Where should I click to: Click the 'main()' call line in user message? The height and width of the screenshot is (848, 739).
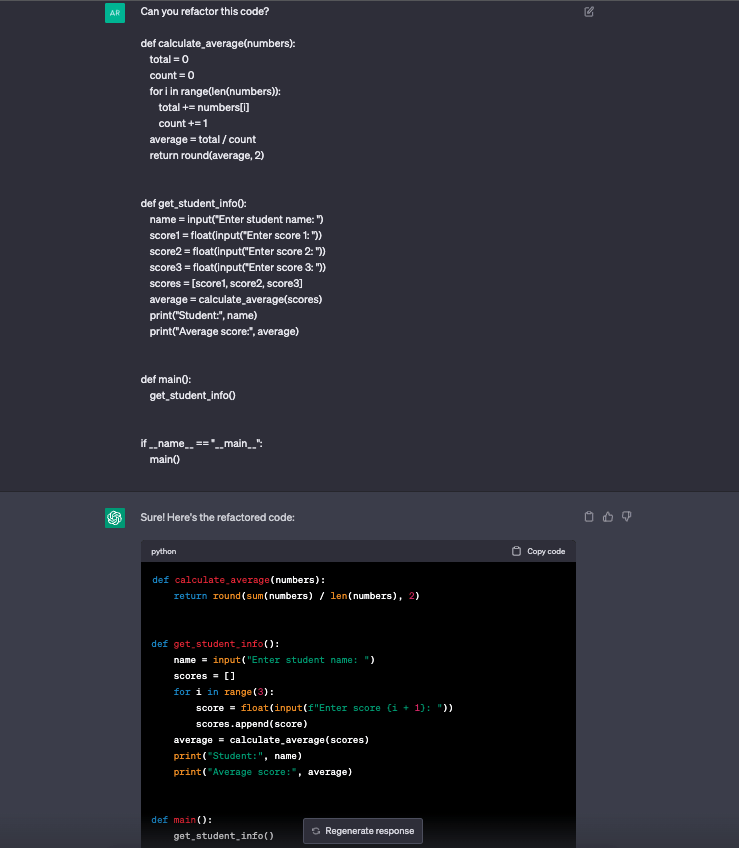coord(164,459)
